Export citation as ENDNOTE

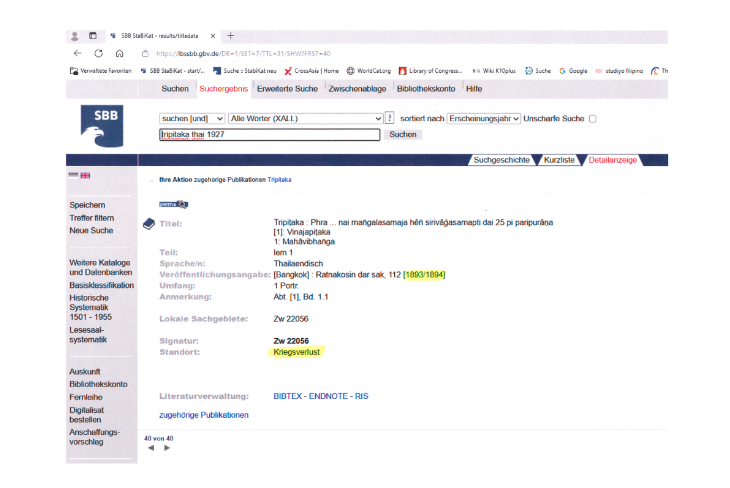(x=328, y=396)
